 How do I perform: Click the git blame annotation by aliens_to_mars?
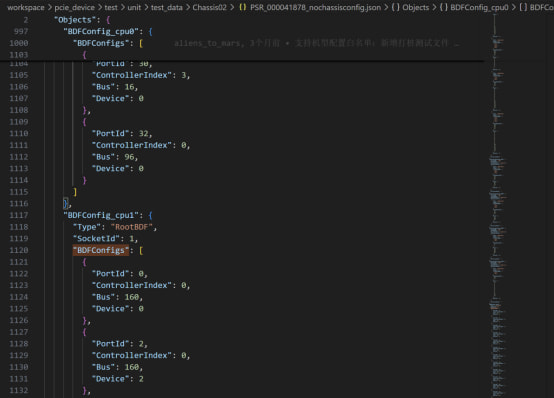pos(317,43)
